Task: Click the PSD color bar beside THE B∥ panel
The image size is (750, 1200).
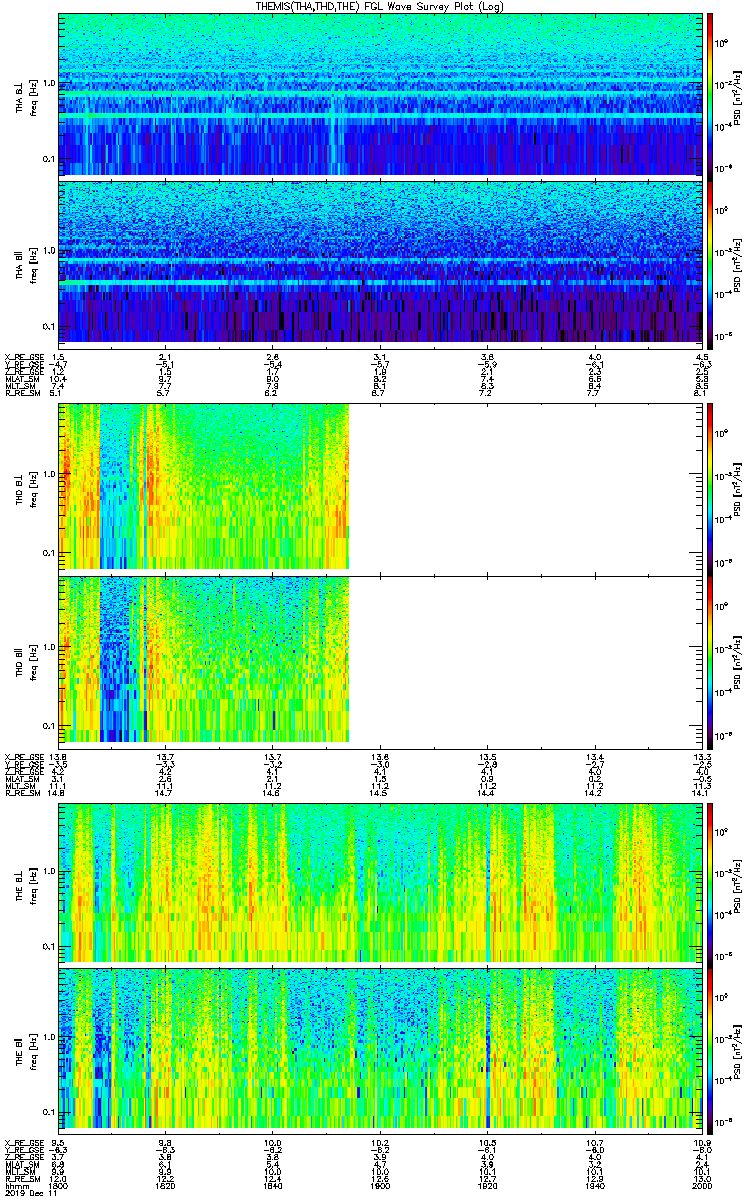Action: click(x=710, y=1050)
